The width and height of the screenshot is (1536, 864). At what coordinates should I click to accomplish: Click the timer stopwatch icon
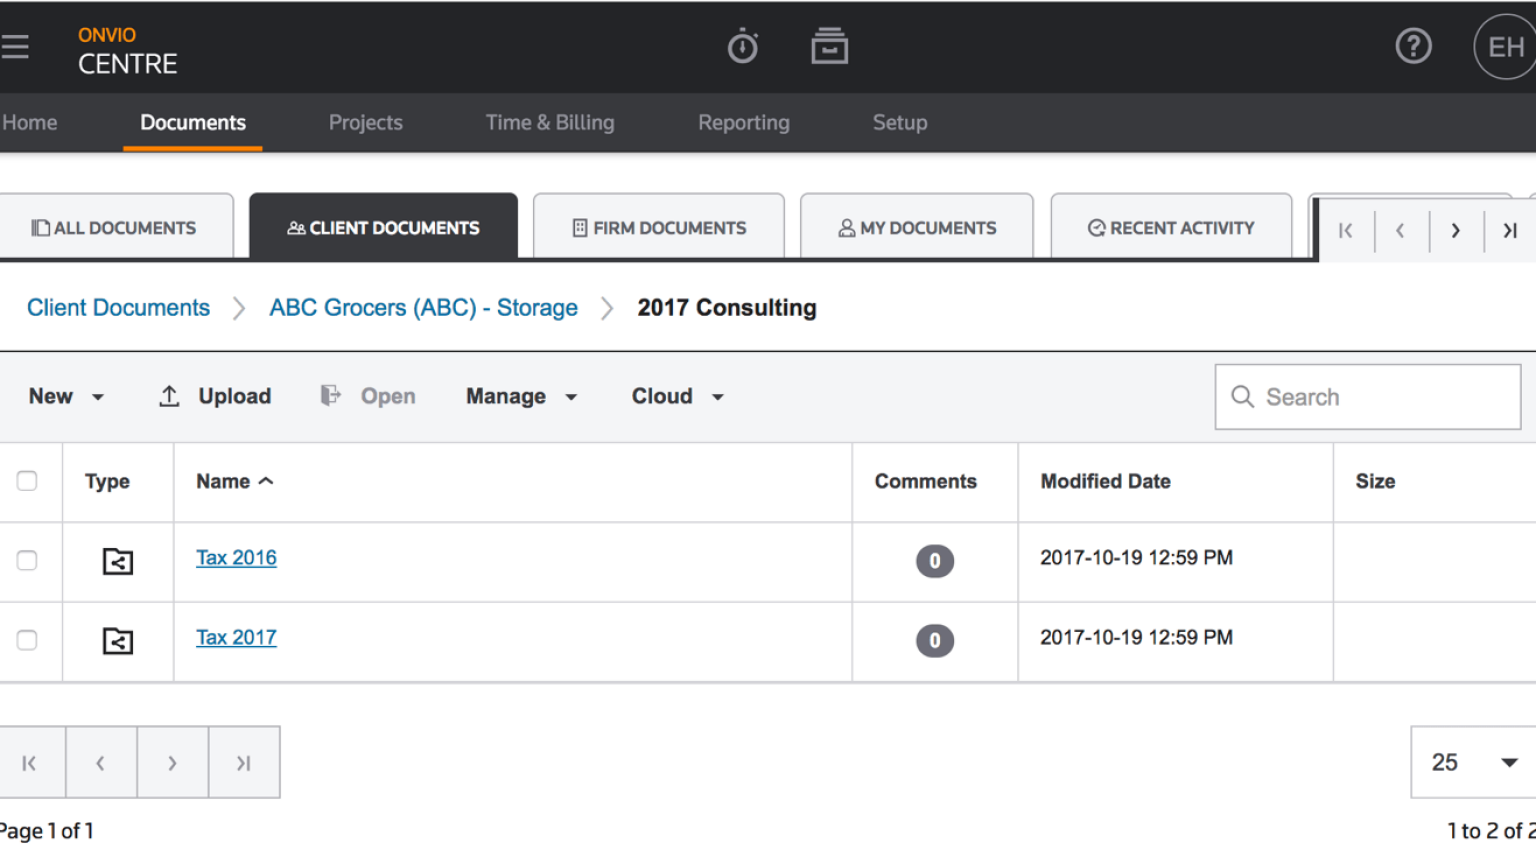click(742, 47)
